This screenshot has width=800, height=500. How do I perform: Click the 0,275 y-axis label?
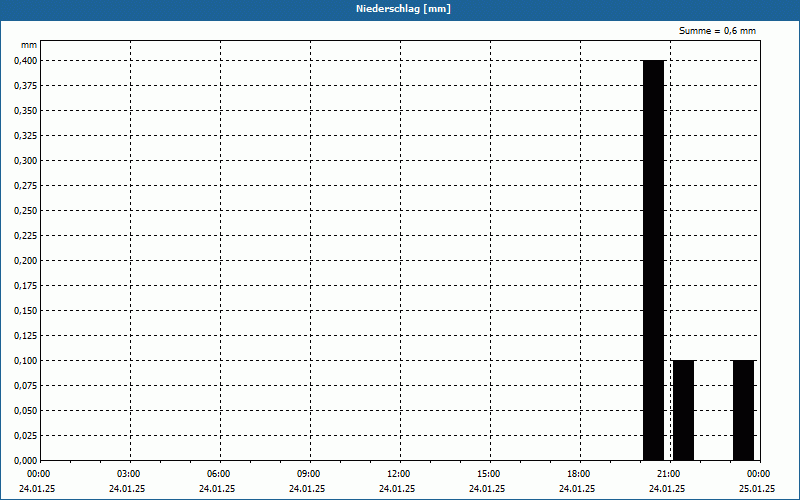26,186
